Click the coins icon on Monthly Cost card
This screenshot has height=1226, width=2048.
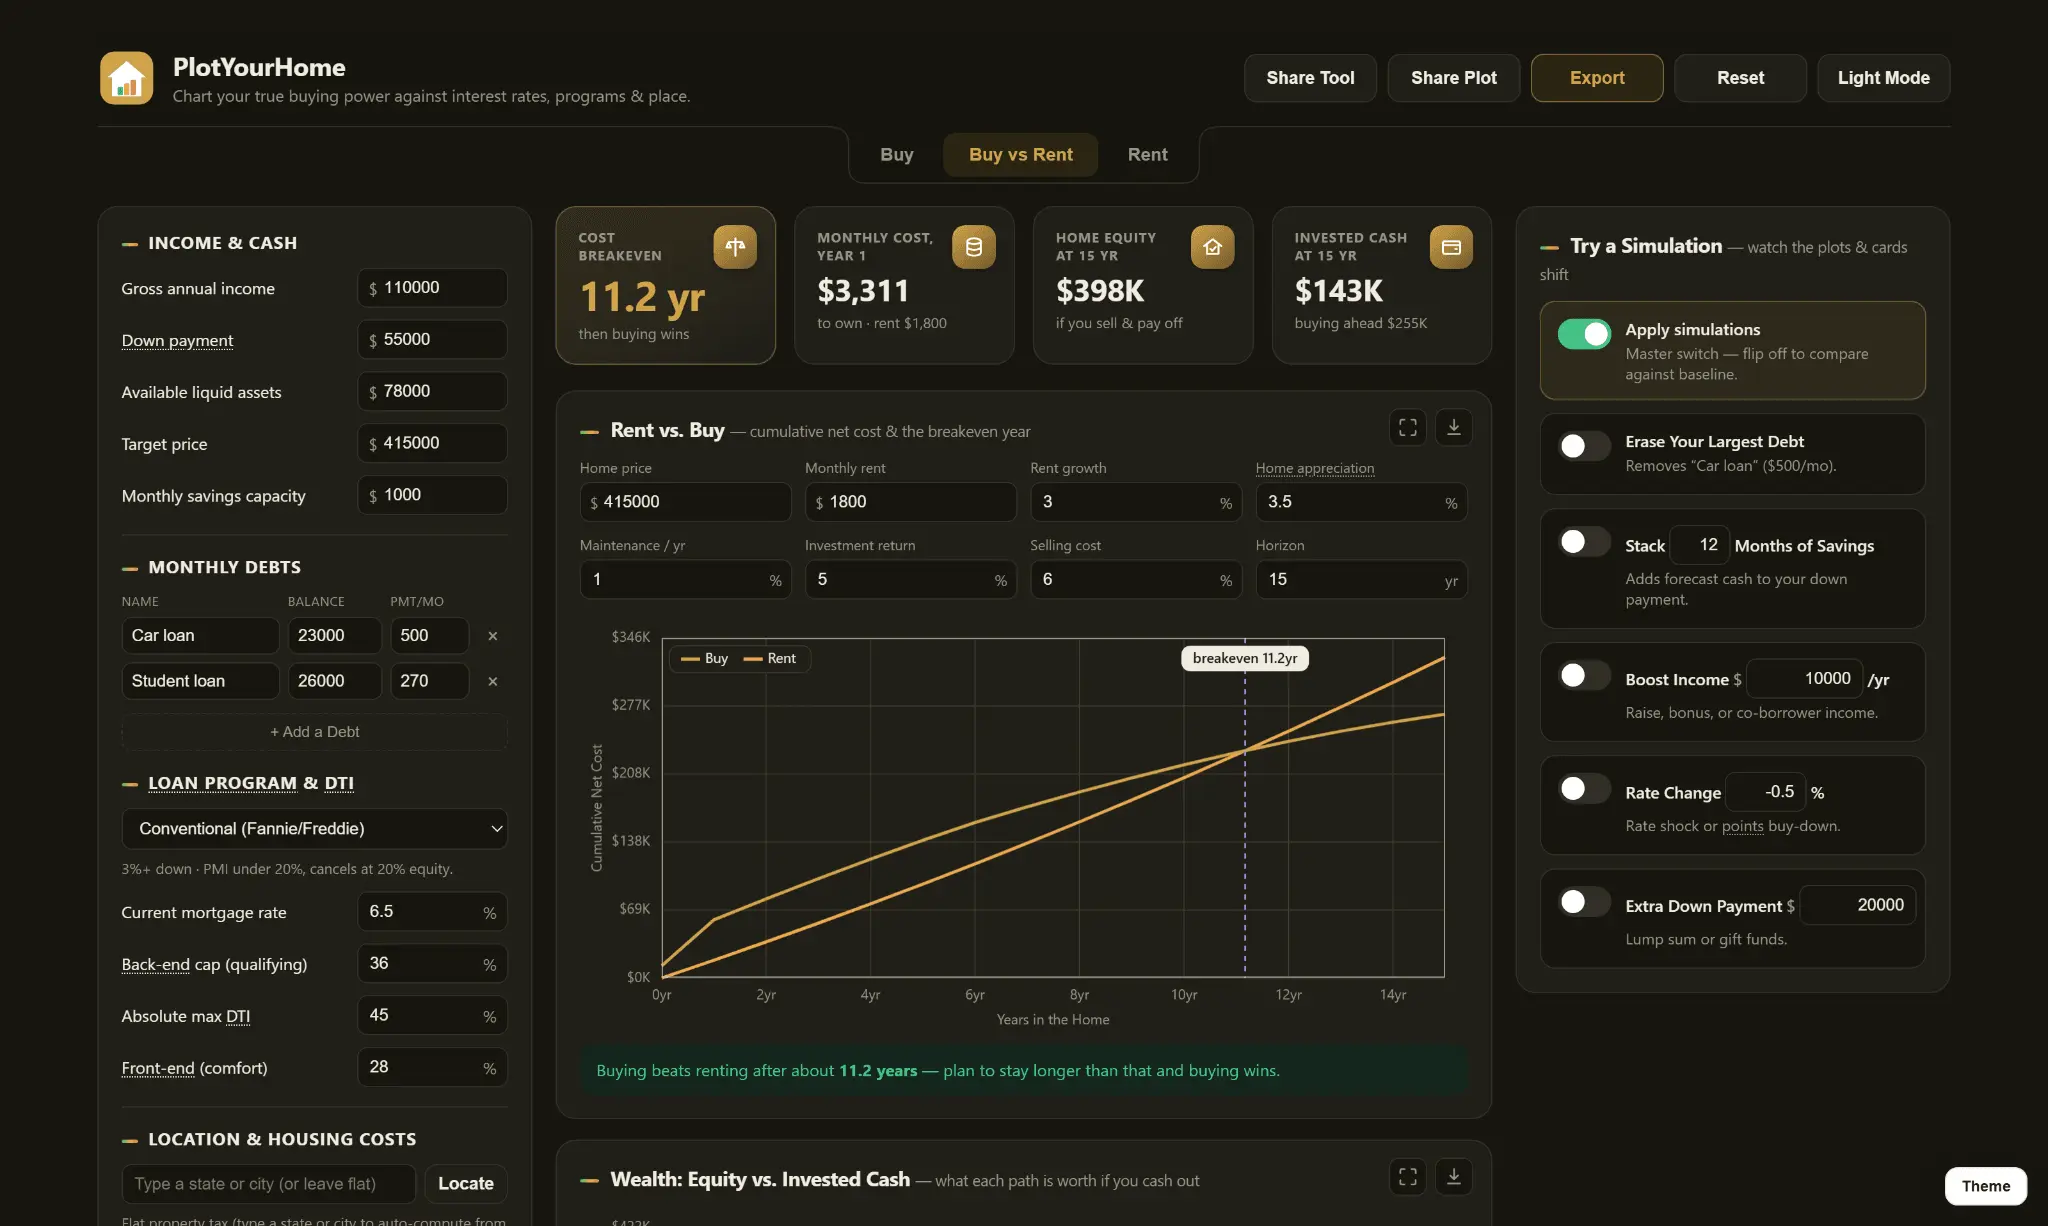click(974, 247)
